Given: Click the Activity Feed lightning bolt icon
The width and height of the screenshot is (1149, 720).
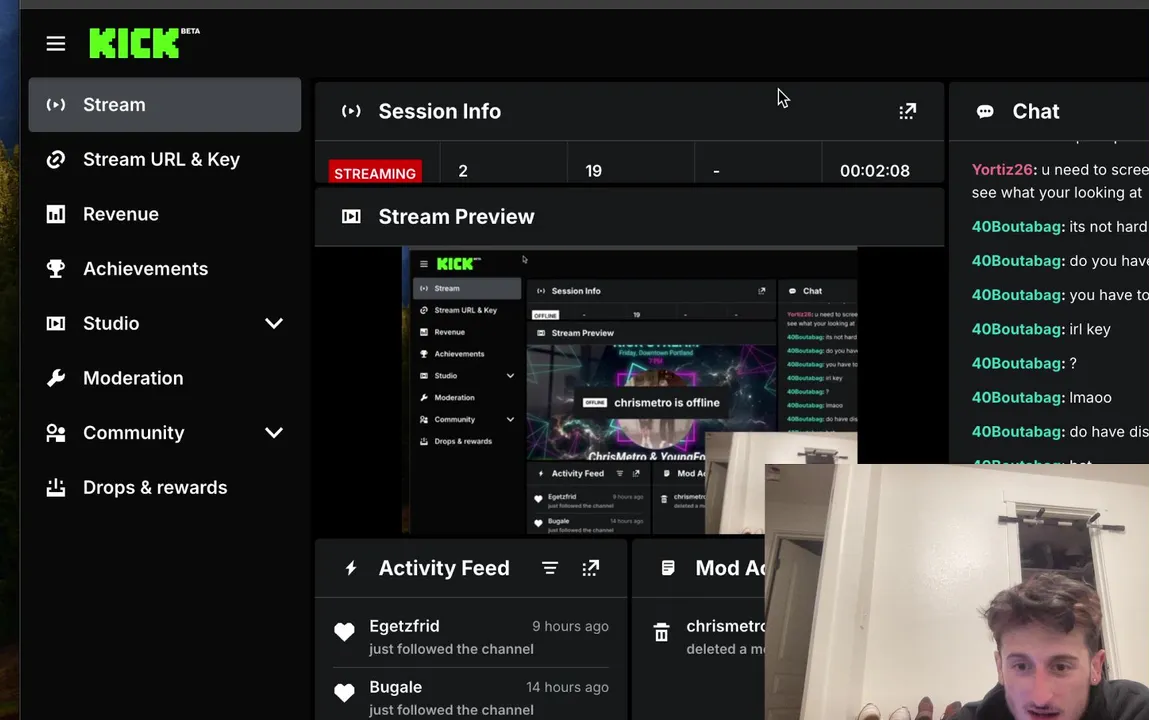Looking at the screenshot, I should coord(351,568).
